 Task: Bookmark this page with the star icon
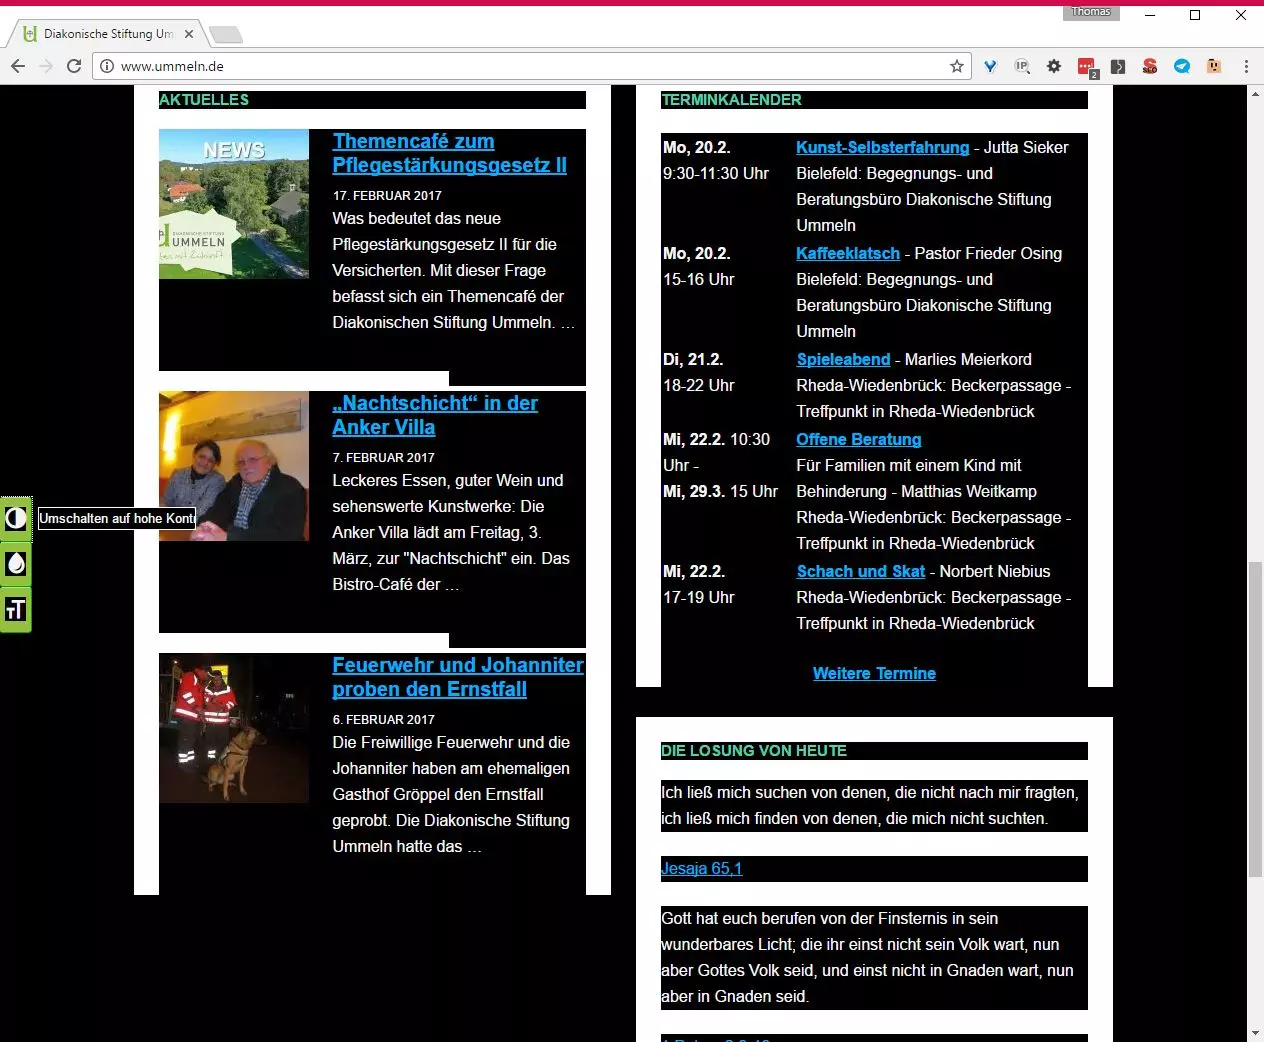pos(957,66)
